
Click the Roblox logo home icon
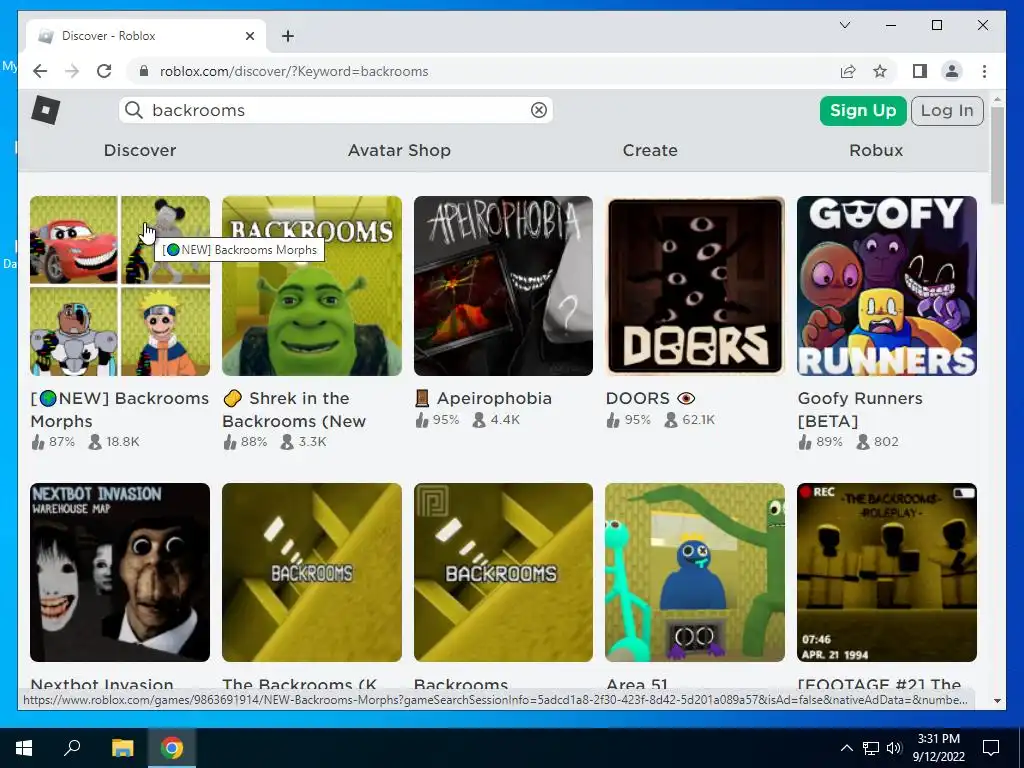[46, 110]
